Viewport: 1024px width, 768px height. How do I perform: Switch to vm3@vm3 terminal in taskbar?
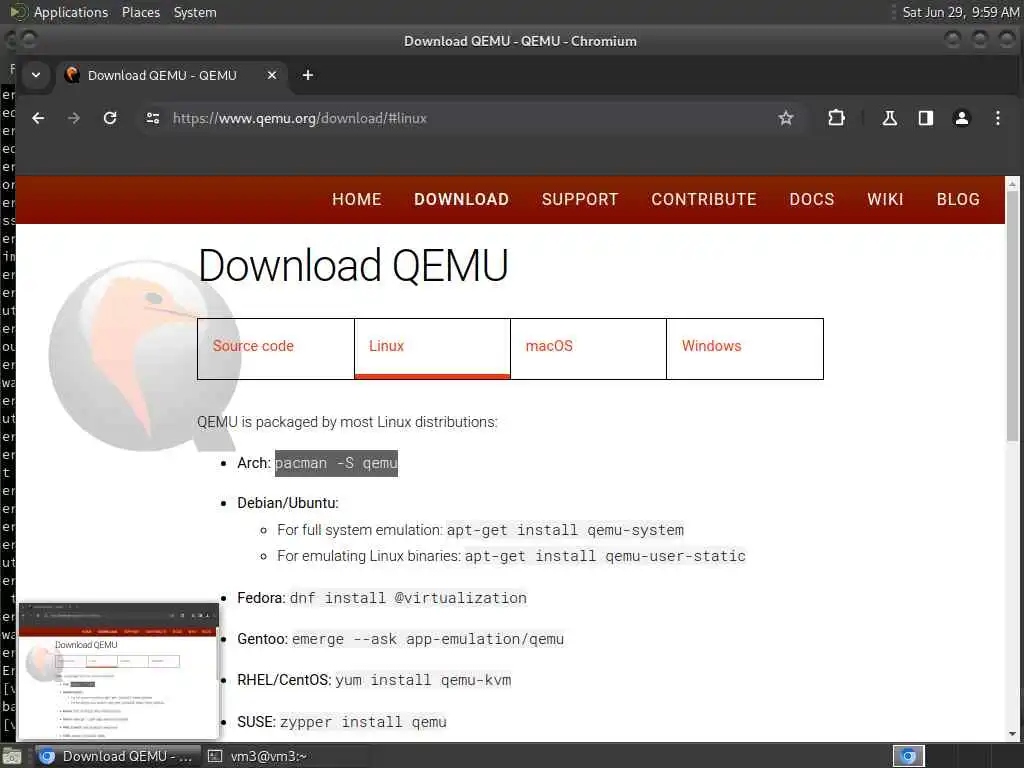click(x=258, y=756)
